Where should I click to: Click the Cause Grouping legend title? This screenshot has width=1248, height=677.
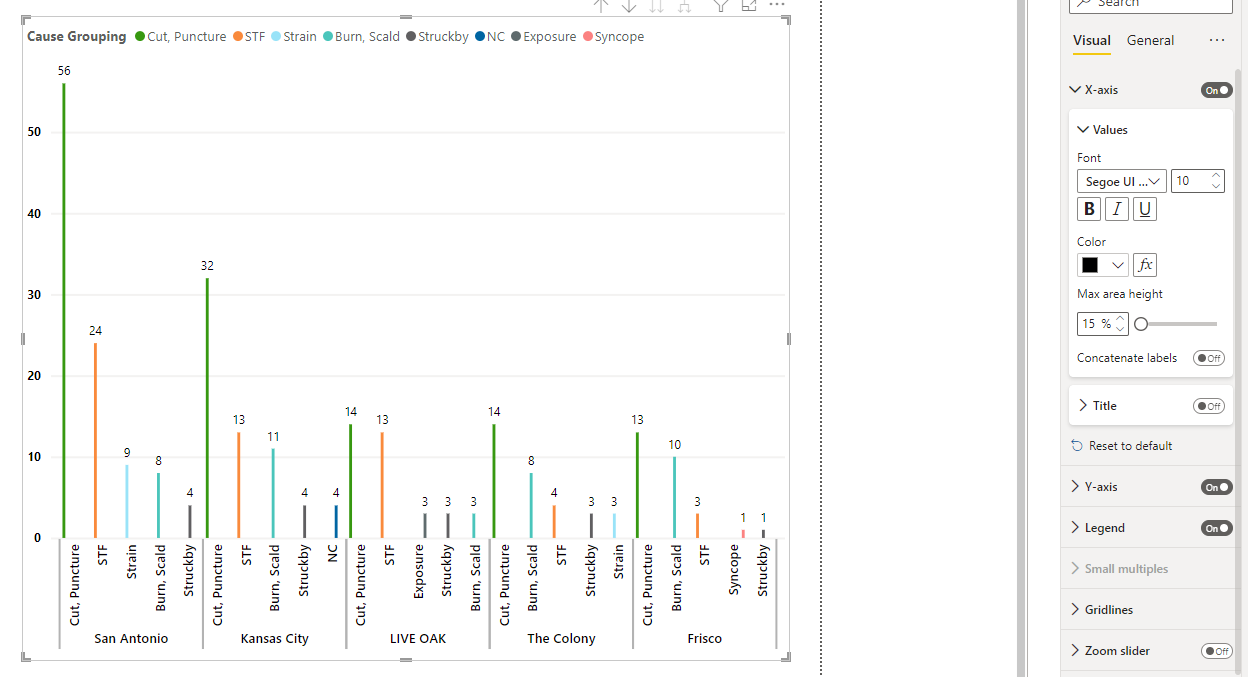click(x=77, y=37)
